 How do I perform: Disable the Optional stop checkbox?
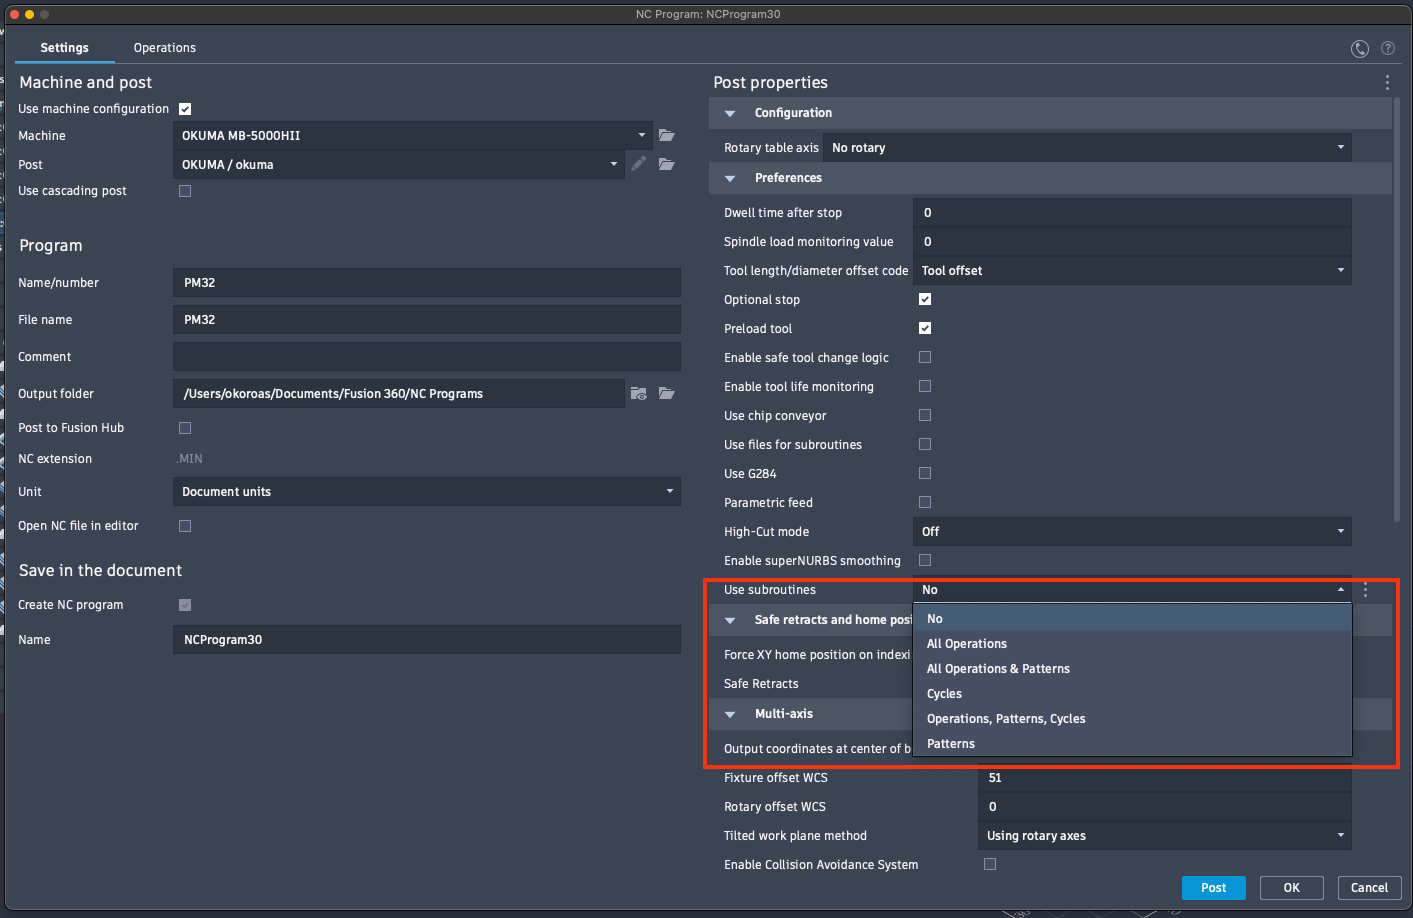pos(924,299)
